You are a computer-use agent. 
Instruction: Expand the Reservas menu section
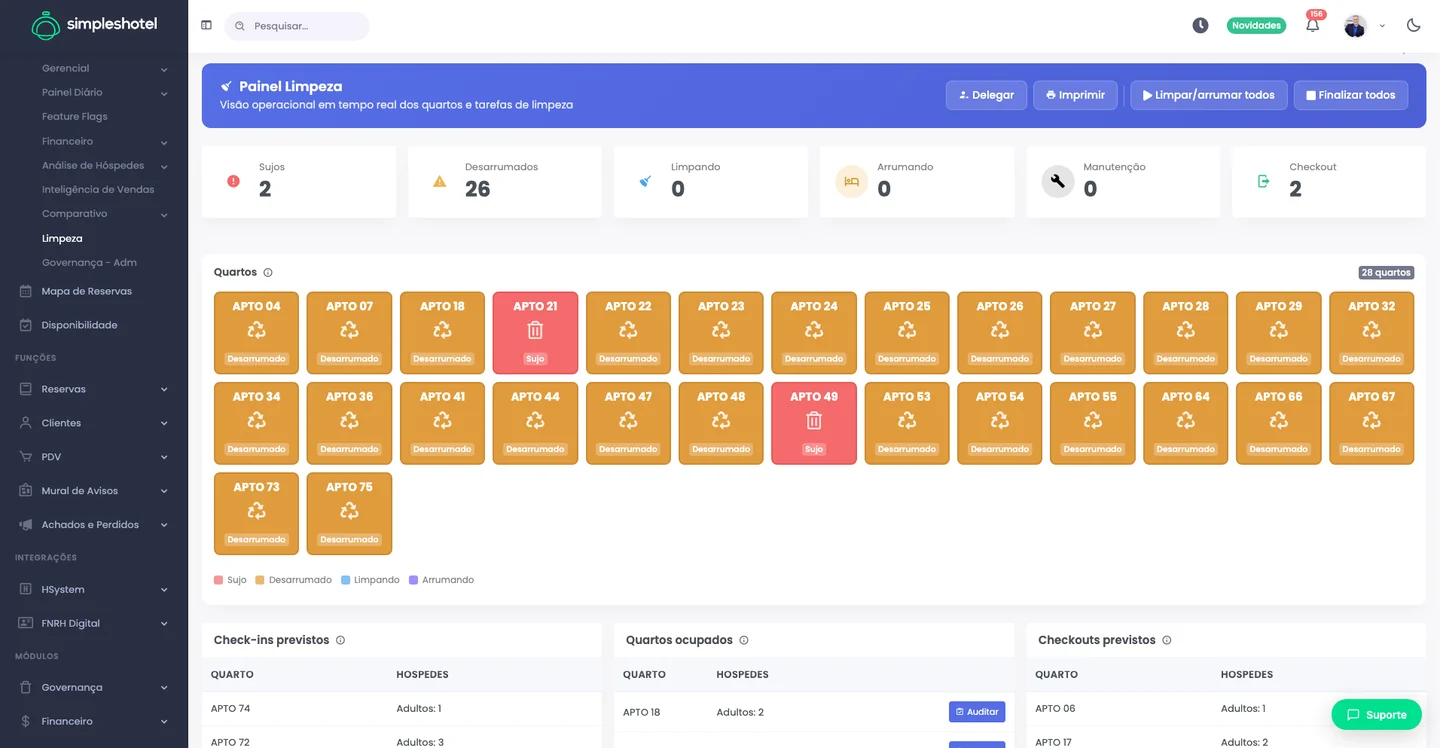[x=94, y=389]
